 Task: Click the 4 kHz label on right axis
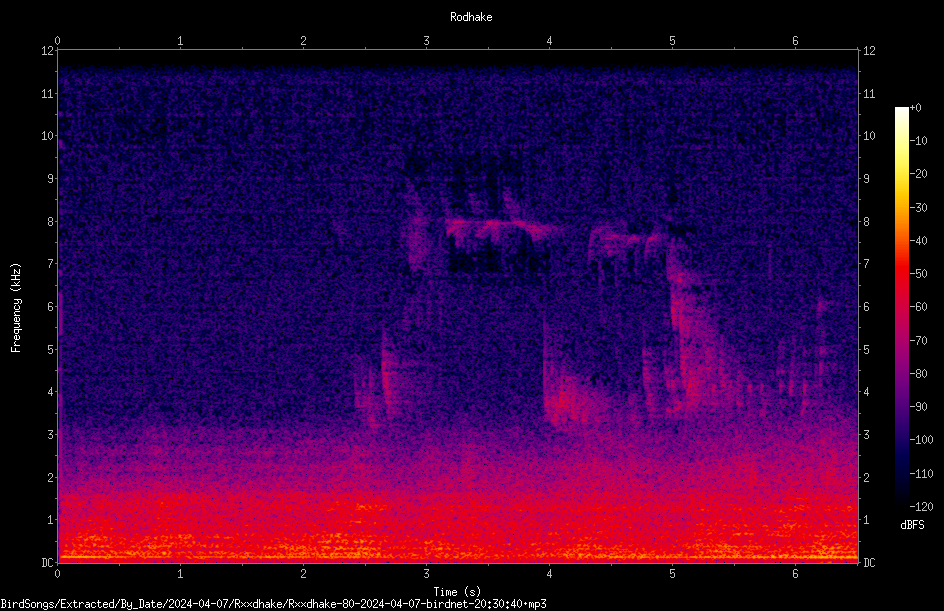click(866, 392)
